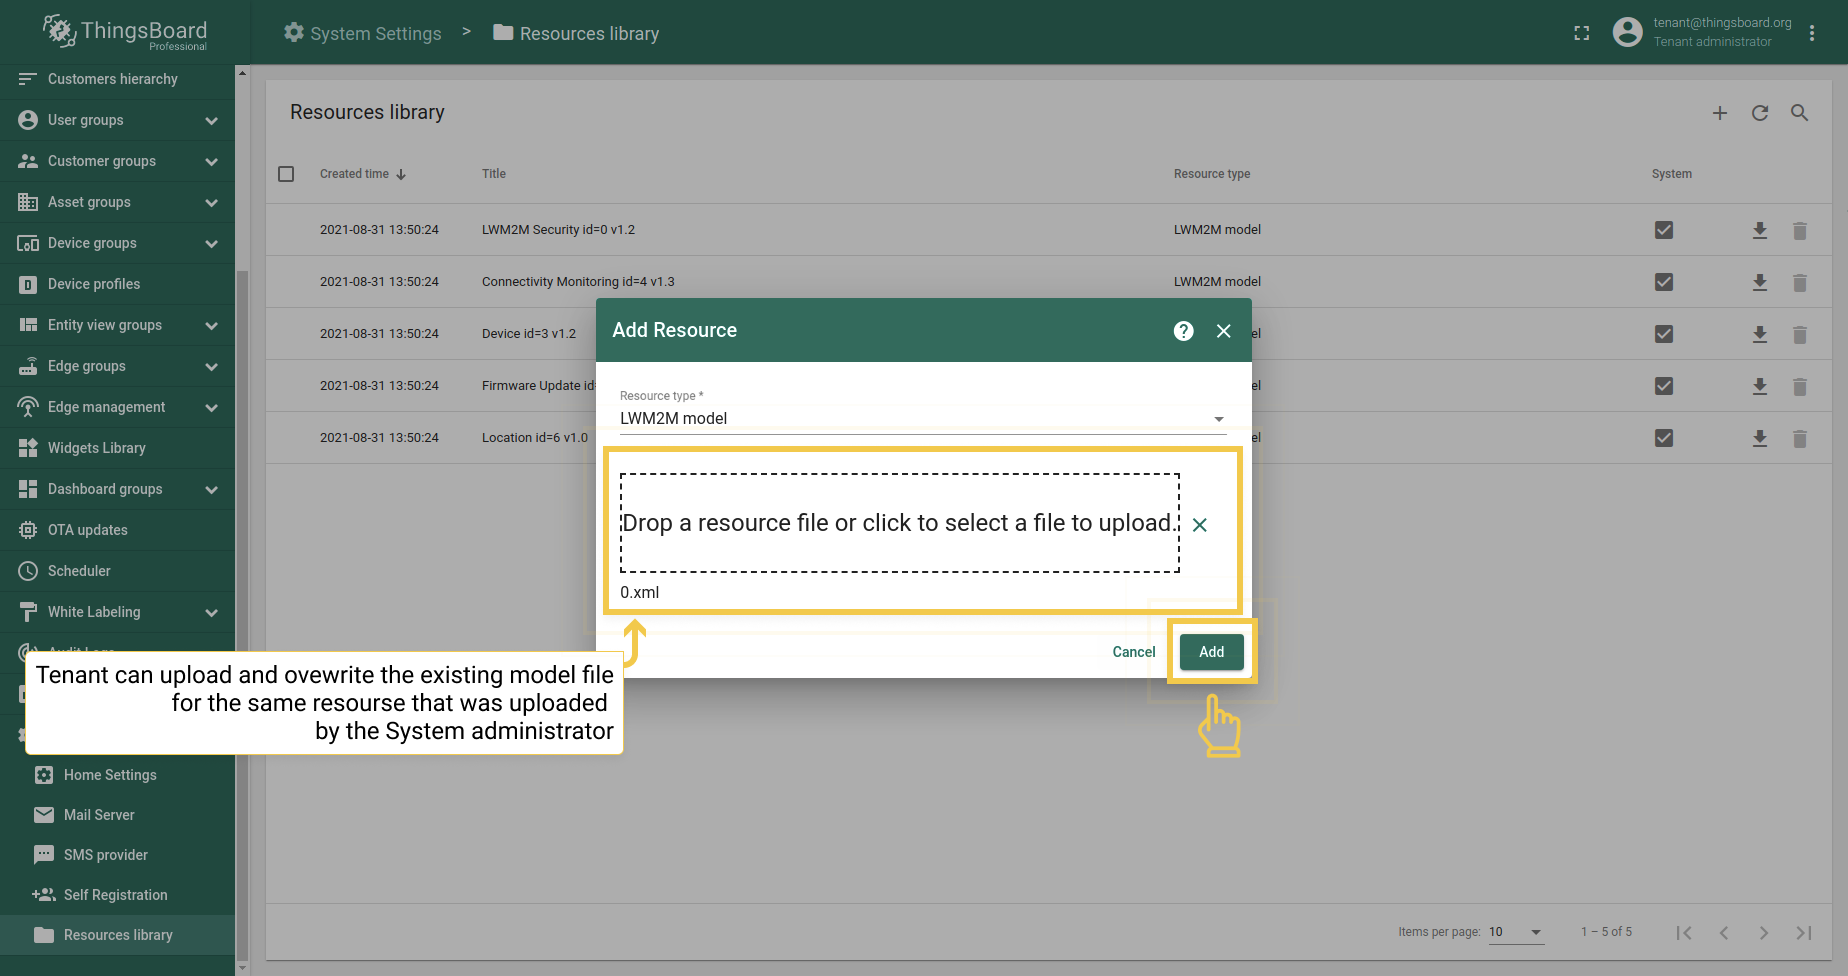Toggle System checkbox for Firmware Update row

pyautogui.click(x=1664, y=386)
